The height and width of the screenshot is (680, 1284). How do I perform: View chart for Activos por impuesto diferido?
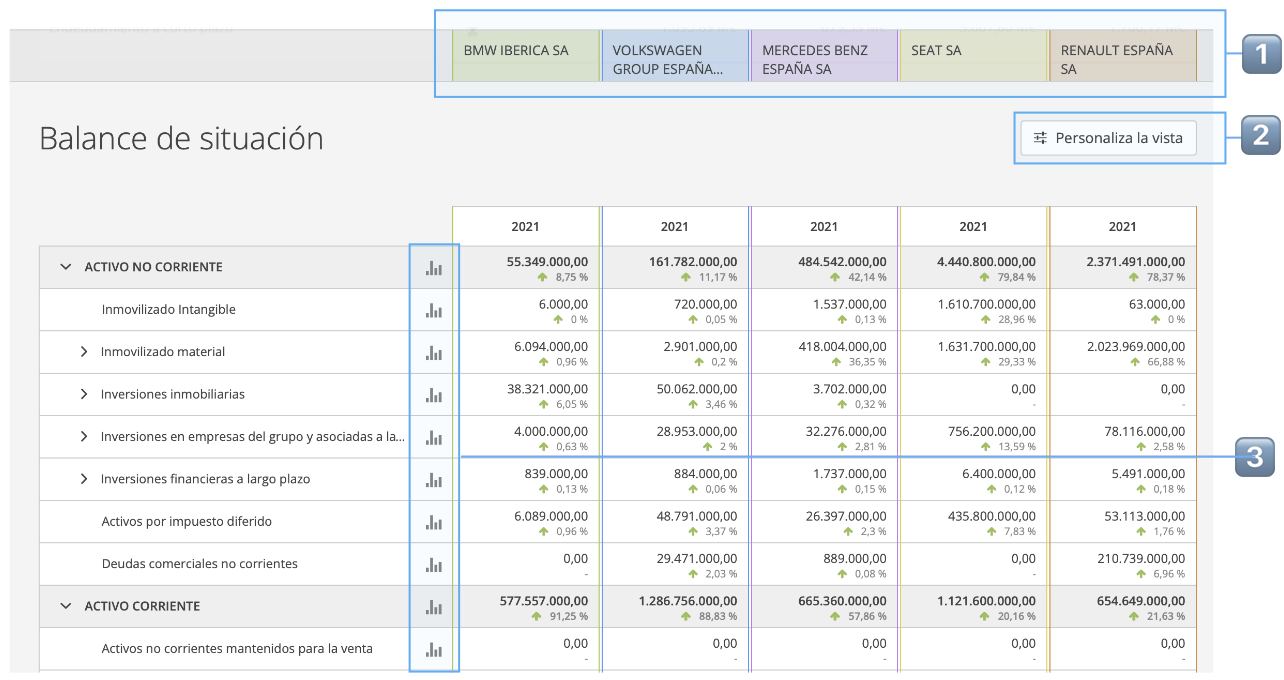(433, 522)
